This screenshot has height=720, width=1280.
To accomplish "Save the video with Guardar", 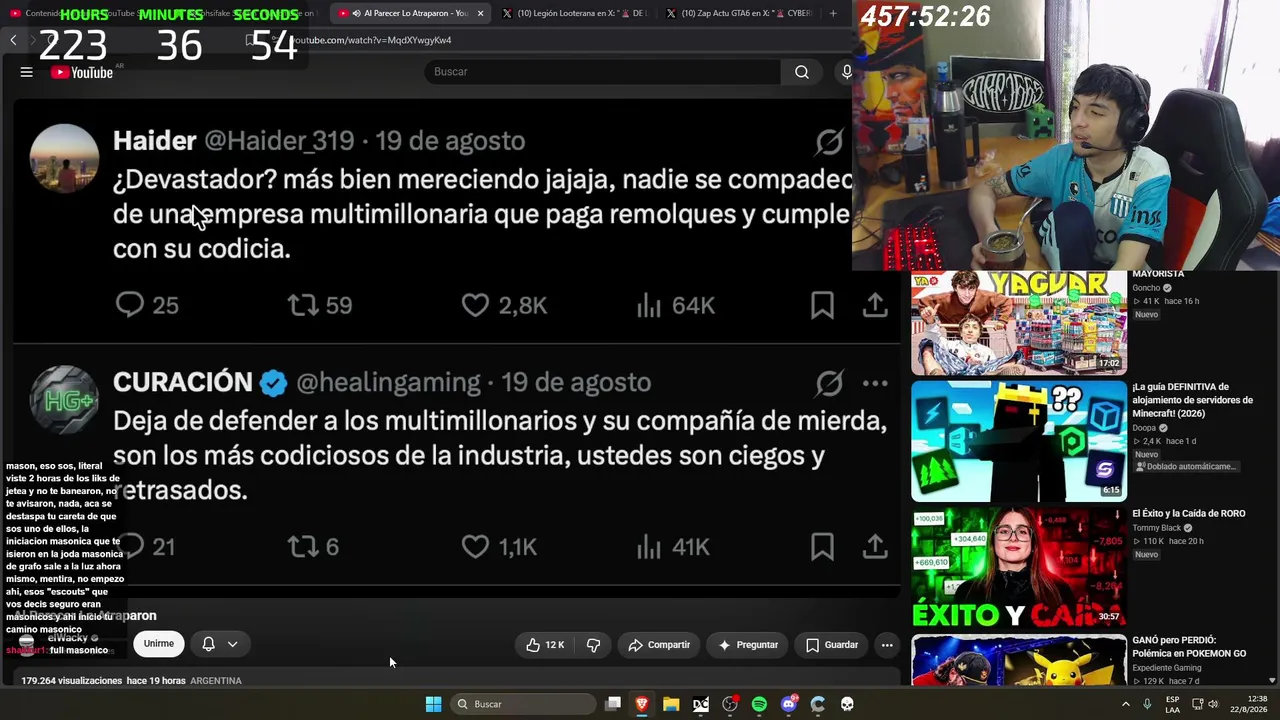I will (832, 645).
